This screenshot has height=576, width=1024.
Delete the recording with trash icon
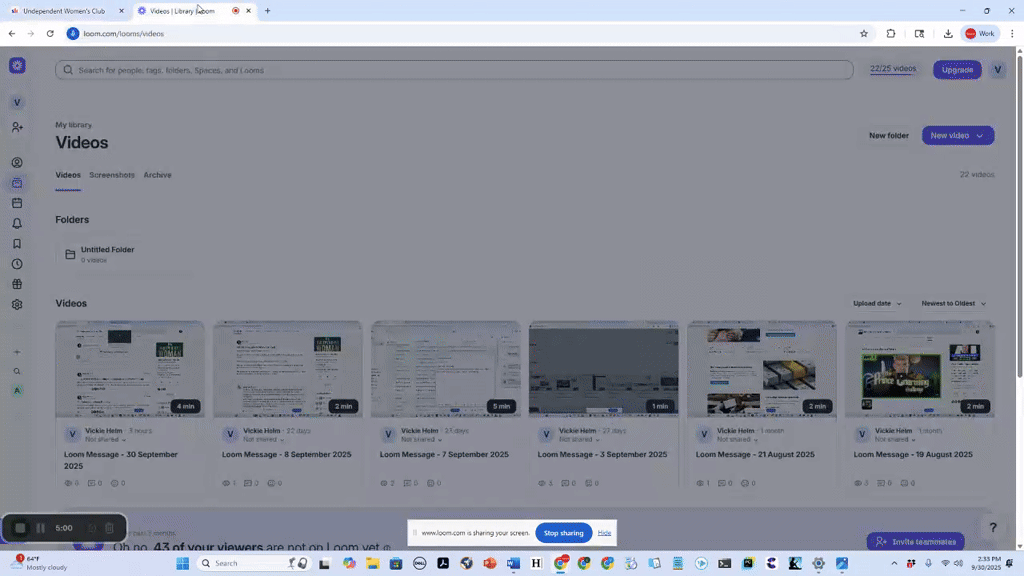pos(109,528)
